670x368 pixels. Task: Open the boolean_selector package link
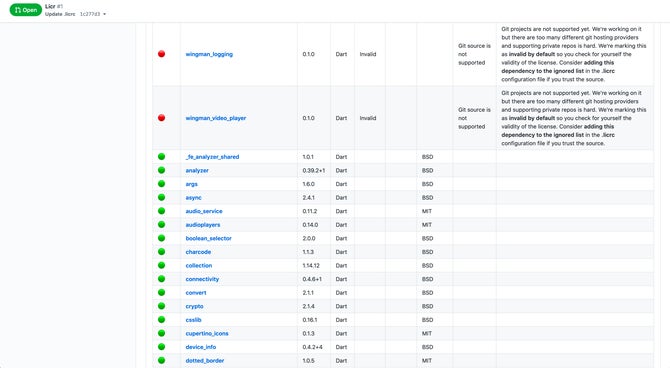pyautogui.click(x=209, y=238)
